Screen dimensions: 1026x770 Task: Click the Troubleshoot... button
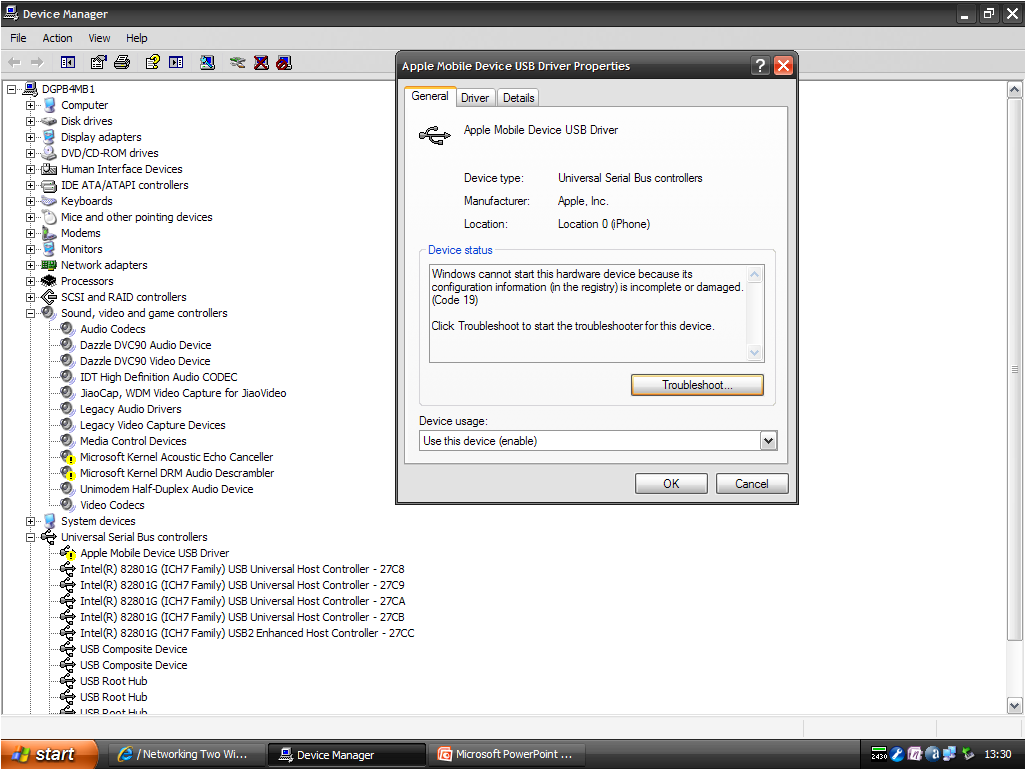(x=698, y=385)
